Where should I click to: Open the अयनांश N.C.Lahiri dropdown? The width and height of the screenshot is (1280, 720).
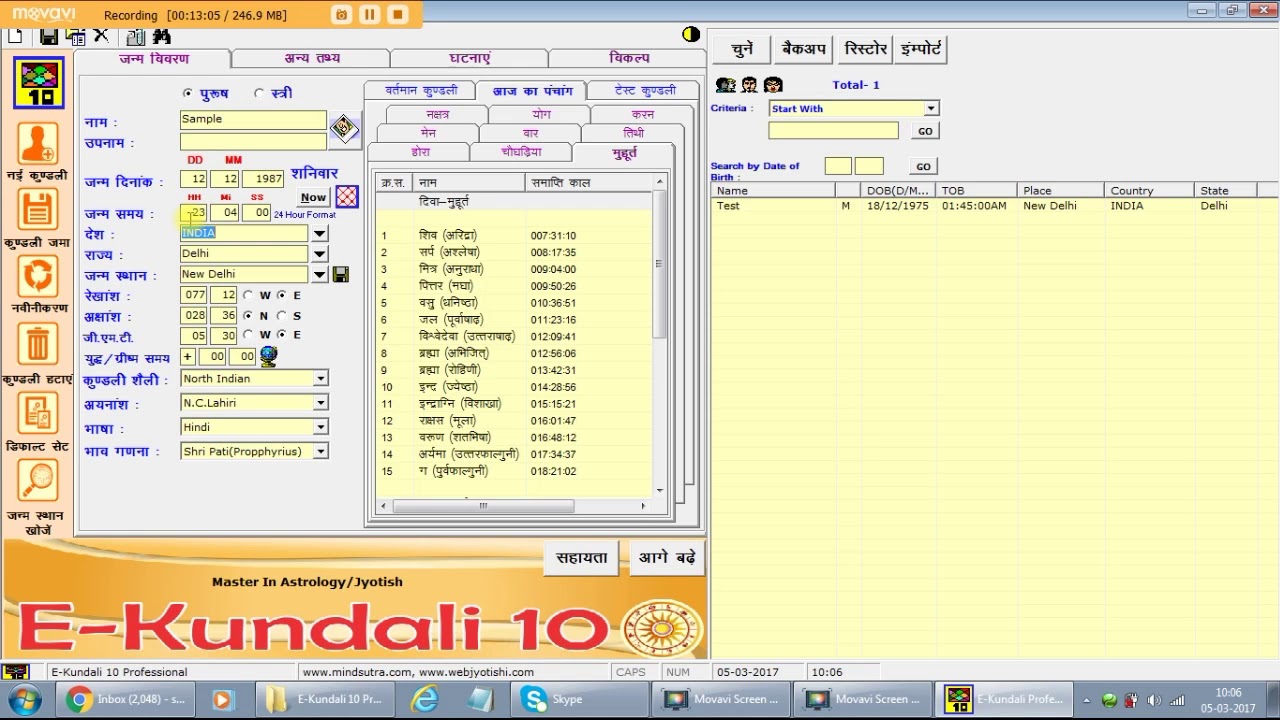[320, 403]
